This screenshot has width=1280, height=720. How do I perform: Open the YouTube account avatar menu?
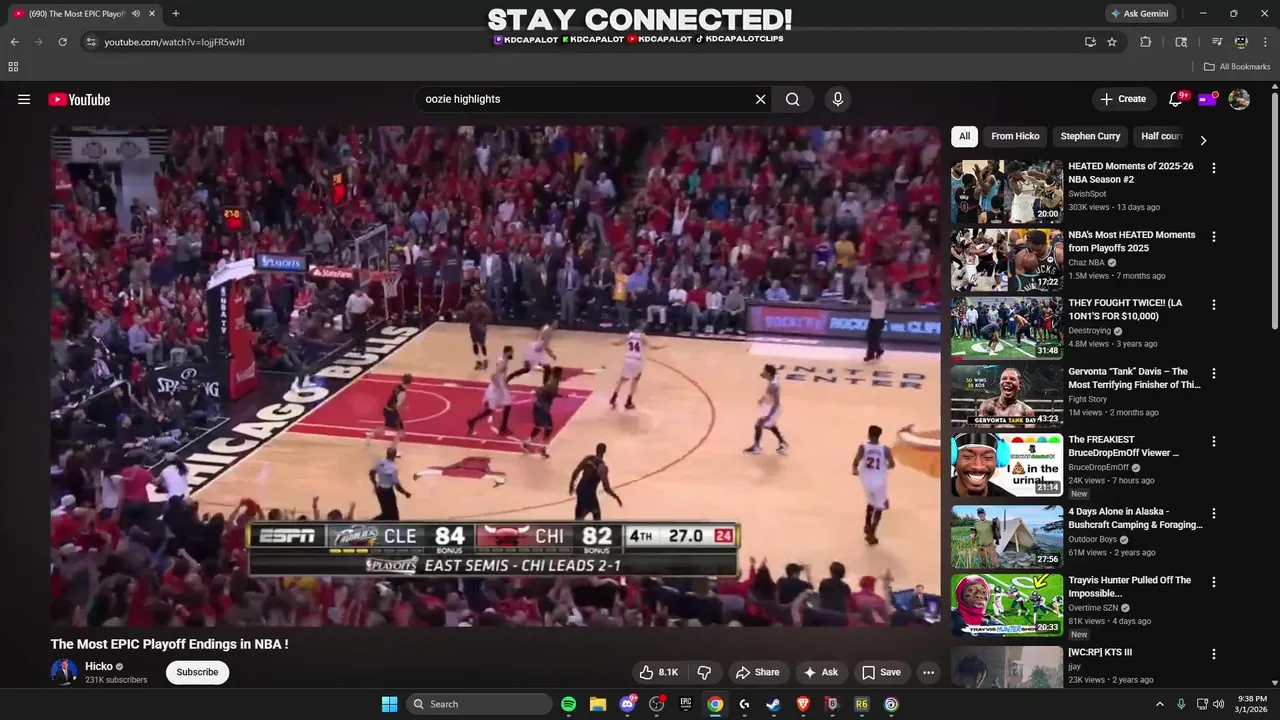point(1239,99)
